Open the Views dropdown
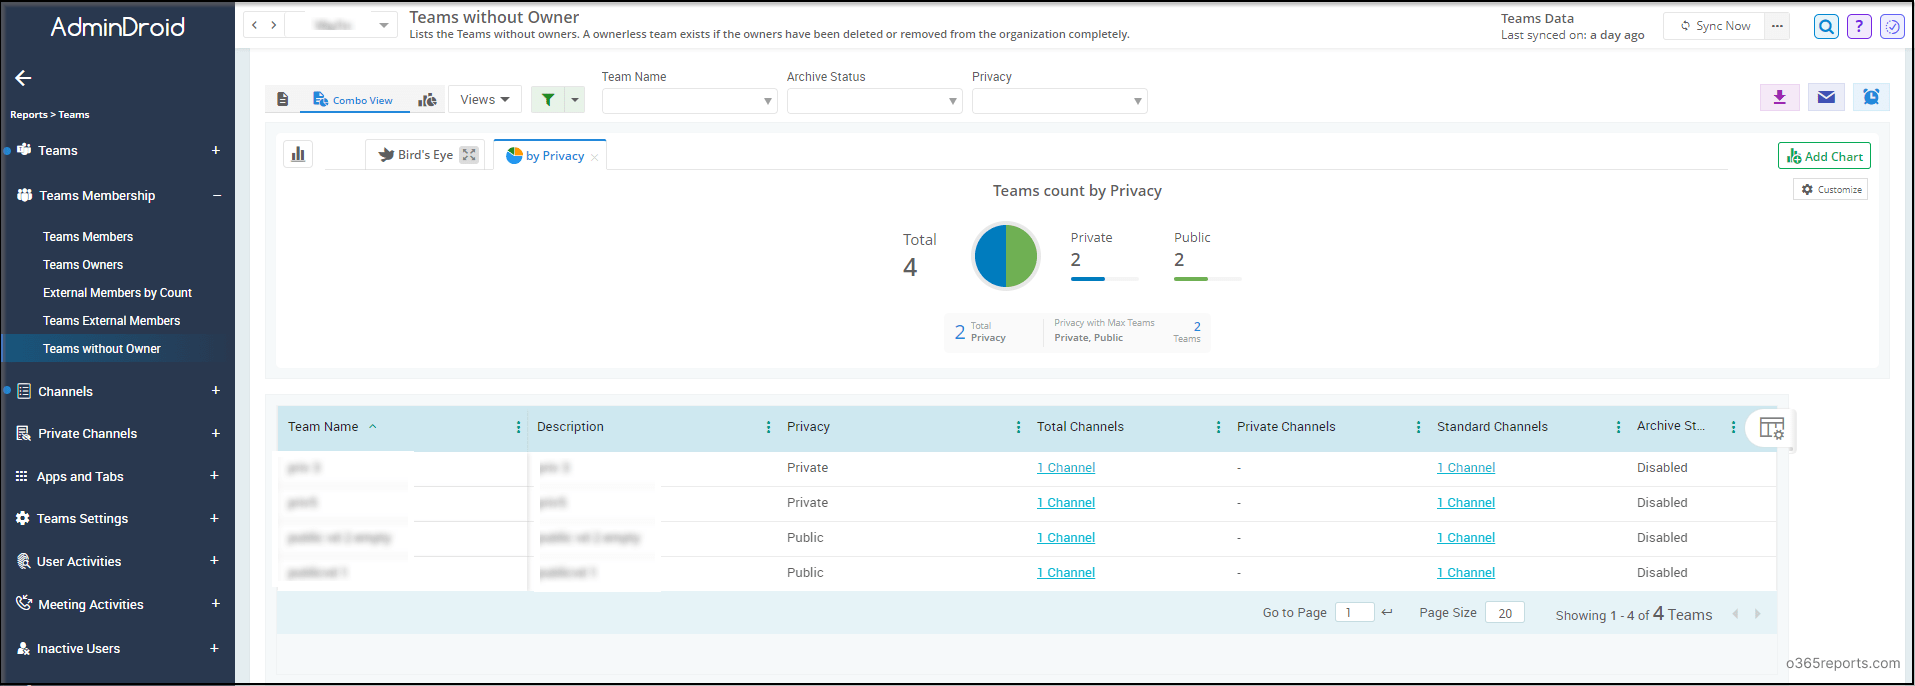Viewport: 1915px width, 686px height. click(485, 99)
